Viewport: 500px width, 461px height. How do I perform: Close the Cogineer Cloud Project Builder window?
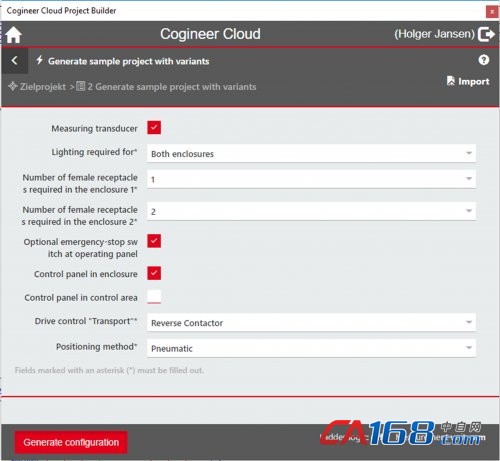click(x=492, y=12)
